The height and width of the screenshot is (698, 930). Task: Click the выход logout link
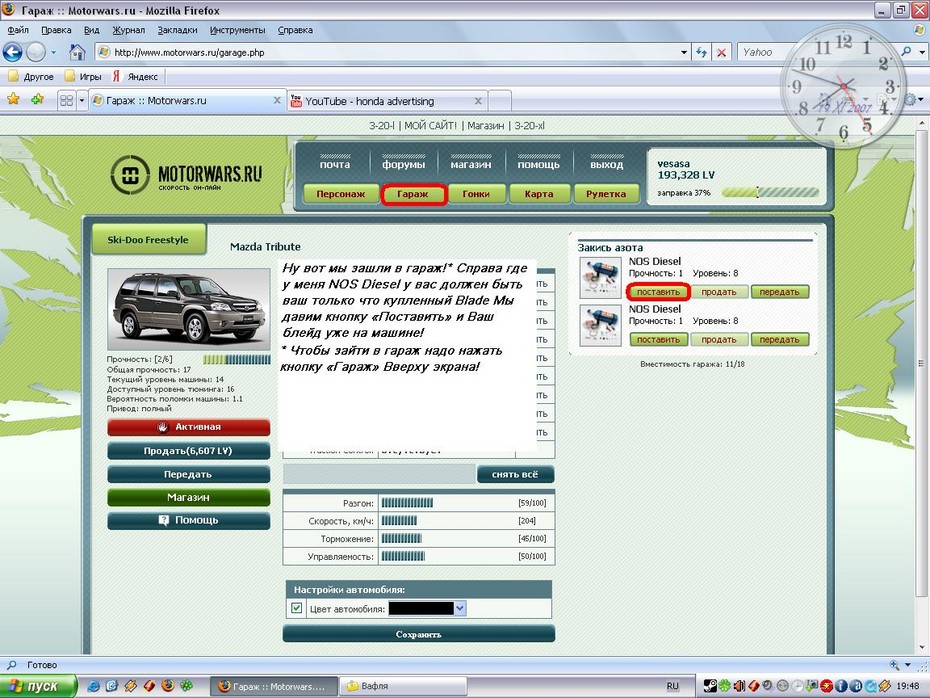[607, 164]
